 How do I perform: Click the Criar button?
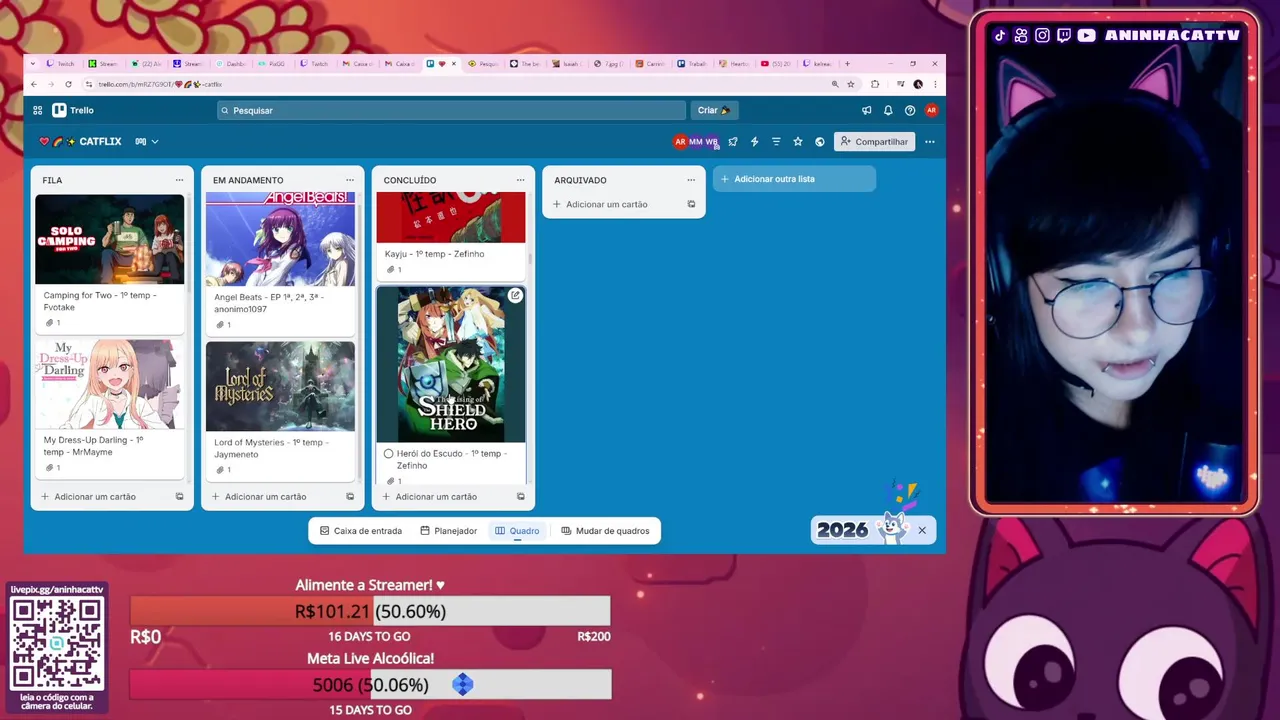(714, 110)
